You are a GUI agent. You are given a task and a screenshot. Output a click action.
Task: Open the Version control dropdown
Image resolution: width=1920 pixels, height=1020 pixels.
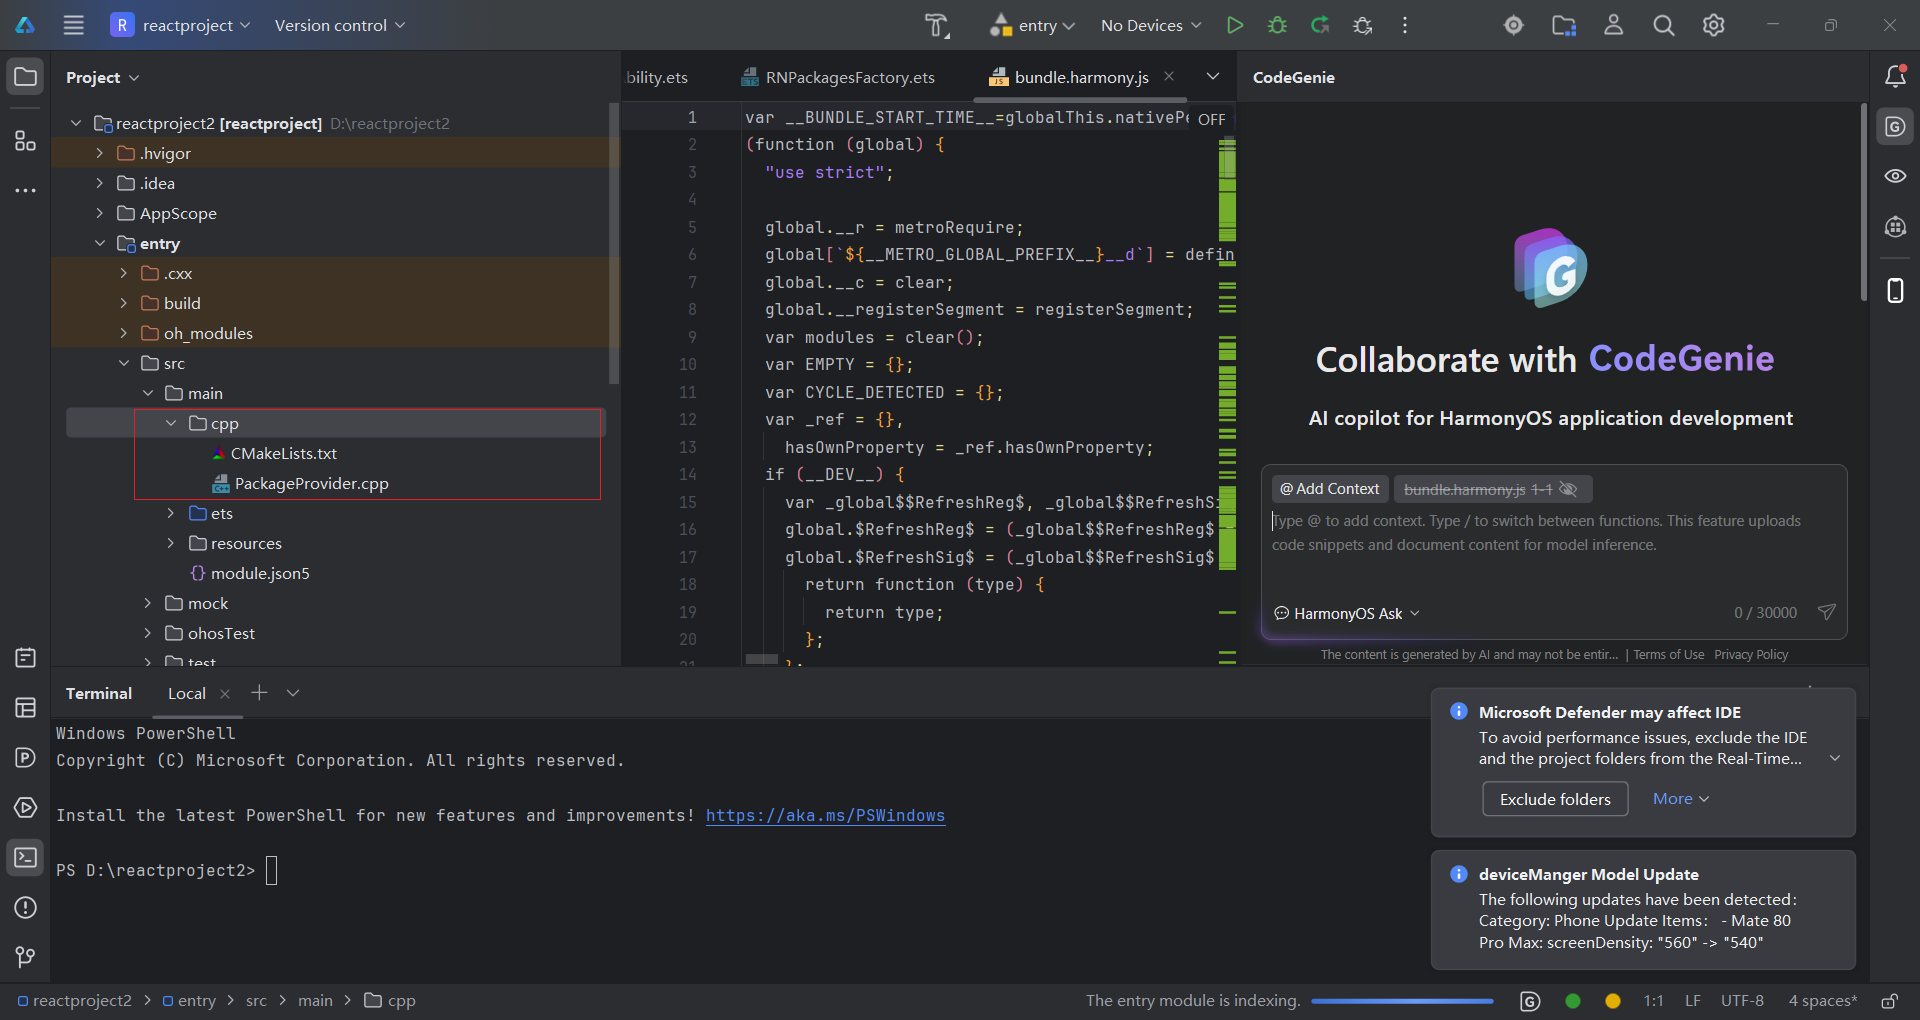340,25
